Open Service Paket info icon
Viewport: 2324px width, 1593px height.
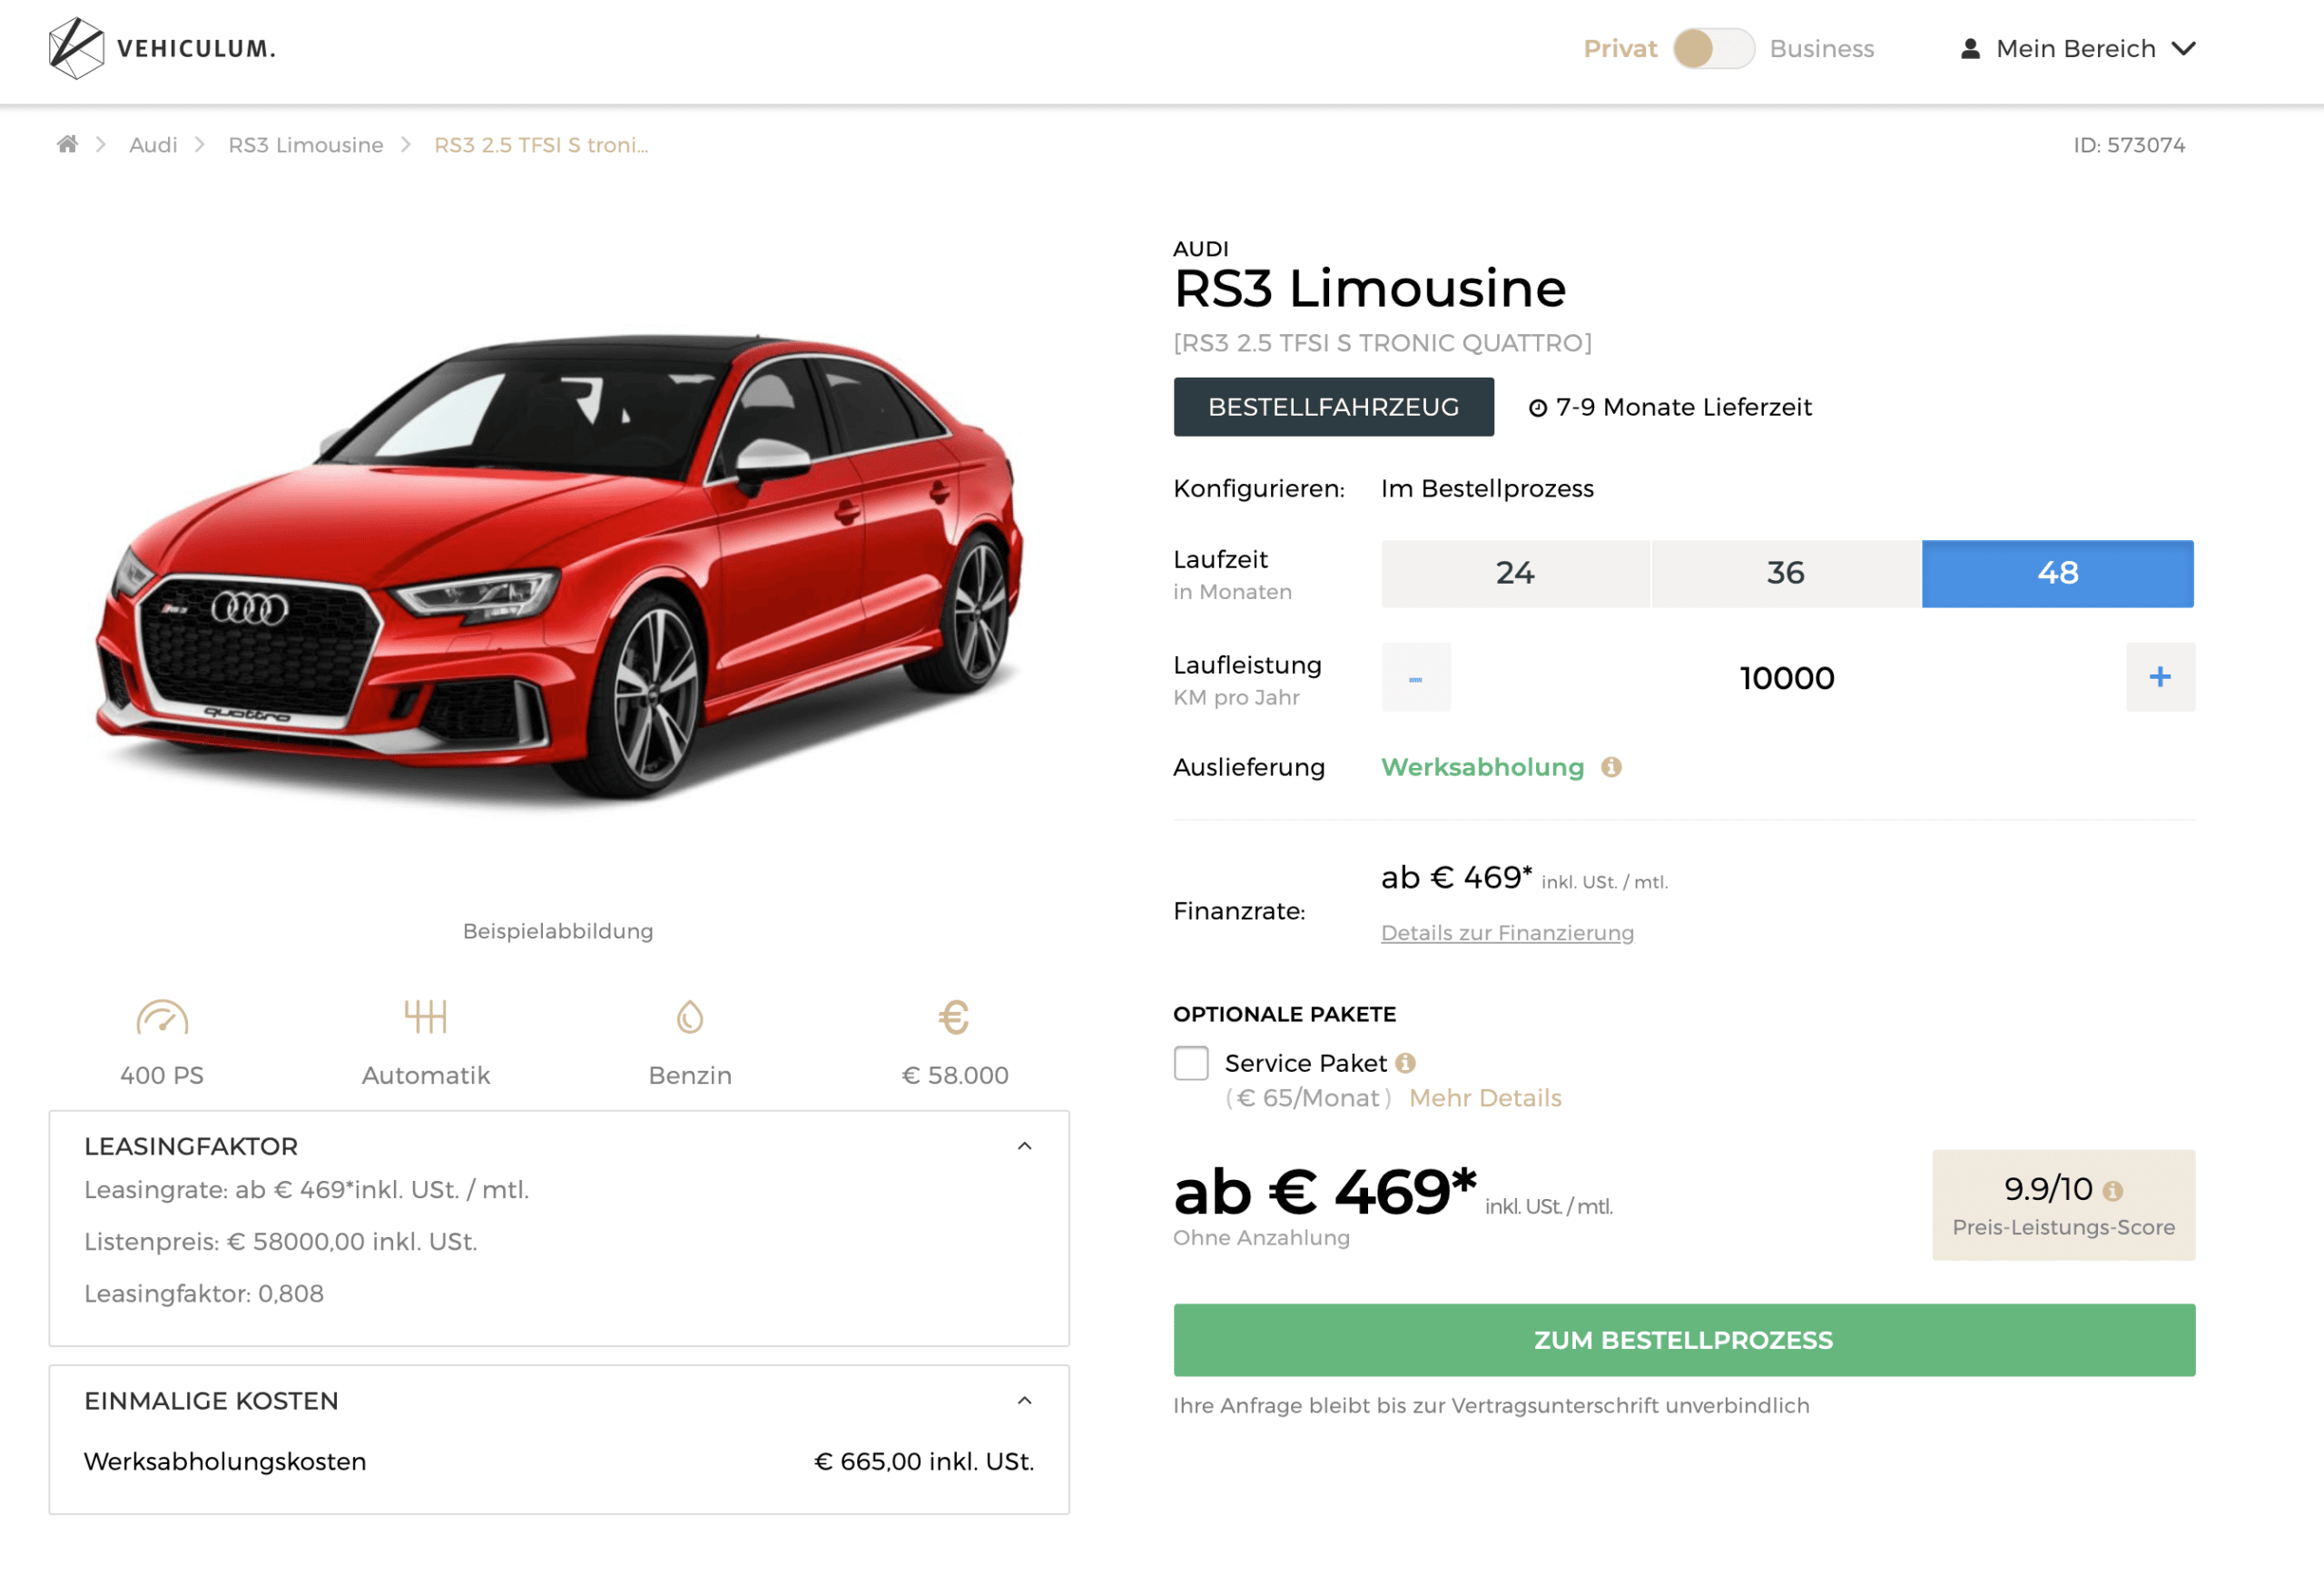click(1405, 1063)
